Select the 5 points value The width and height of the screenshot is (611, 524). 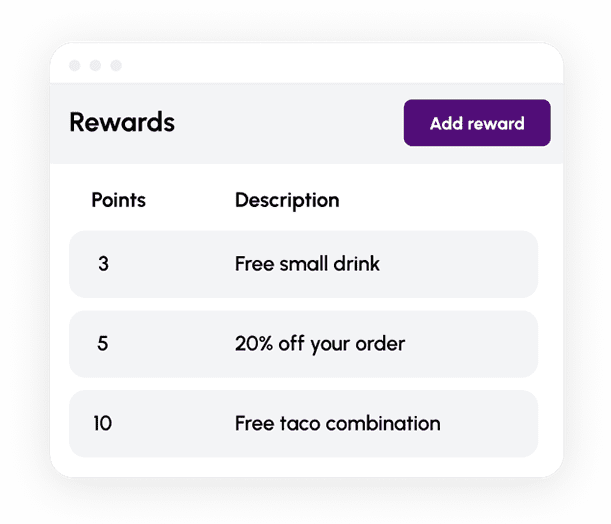[x=102, y=344]
